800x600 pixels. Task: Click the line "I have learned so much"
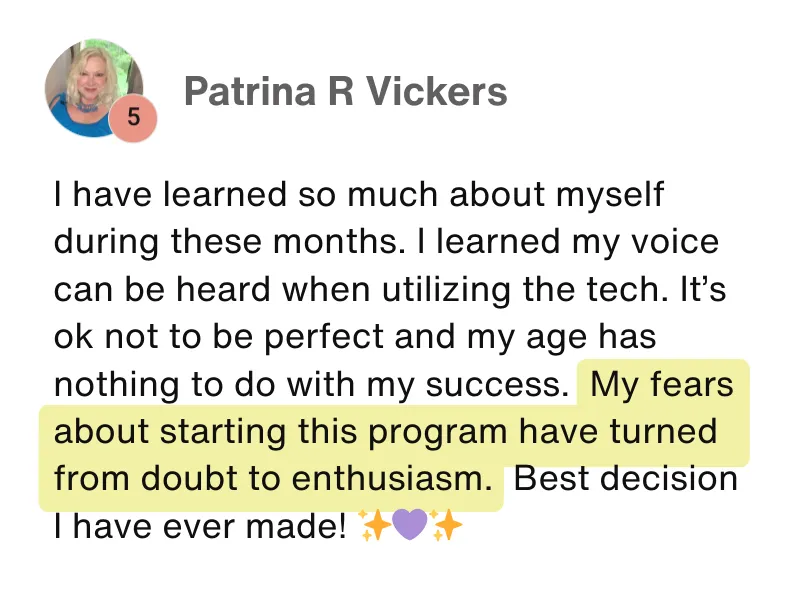(x=250, y=194)
